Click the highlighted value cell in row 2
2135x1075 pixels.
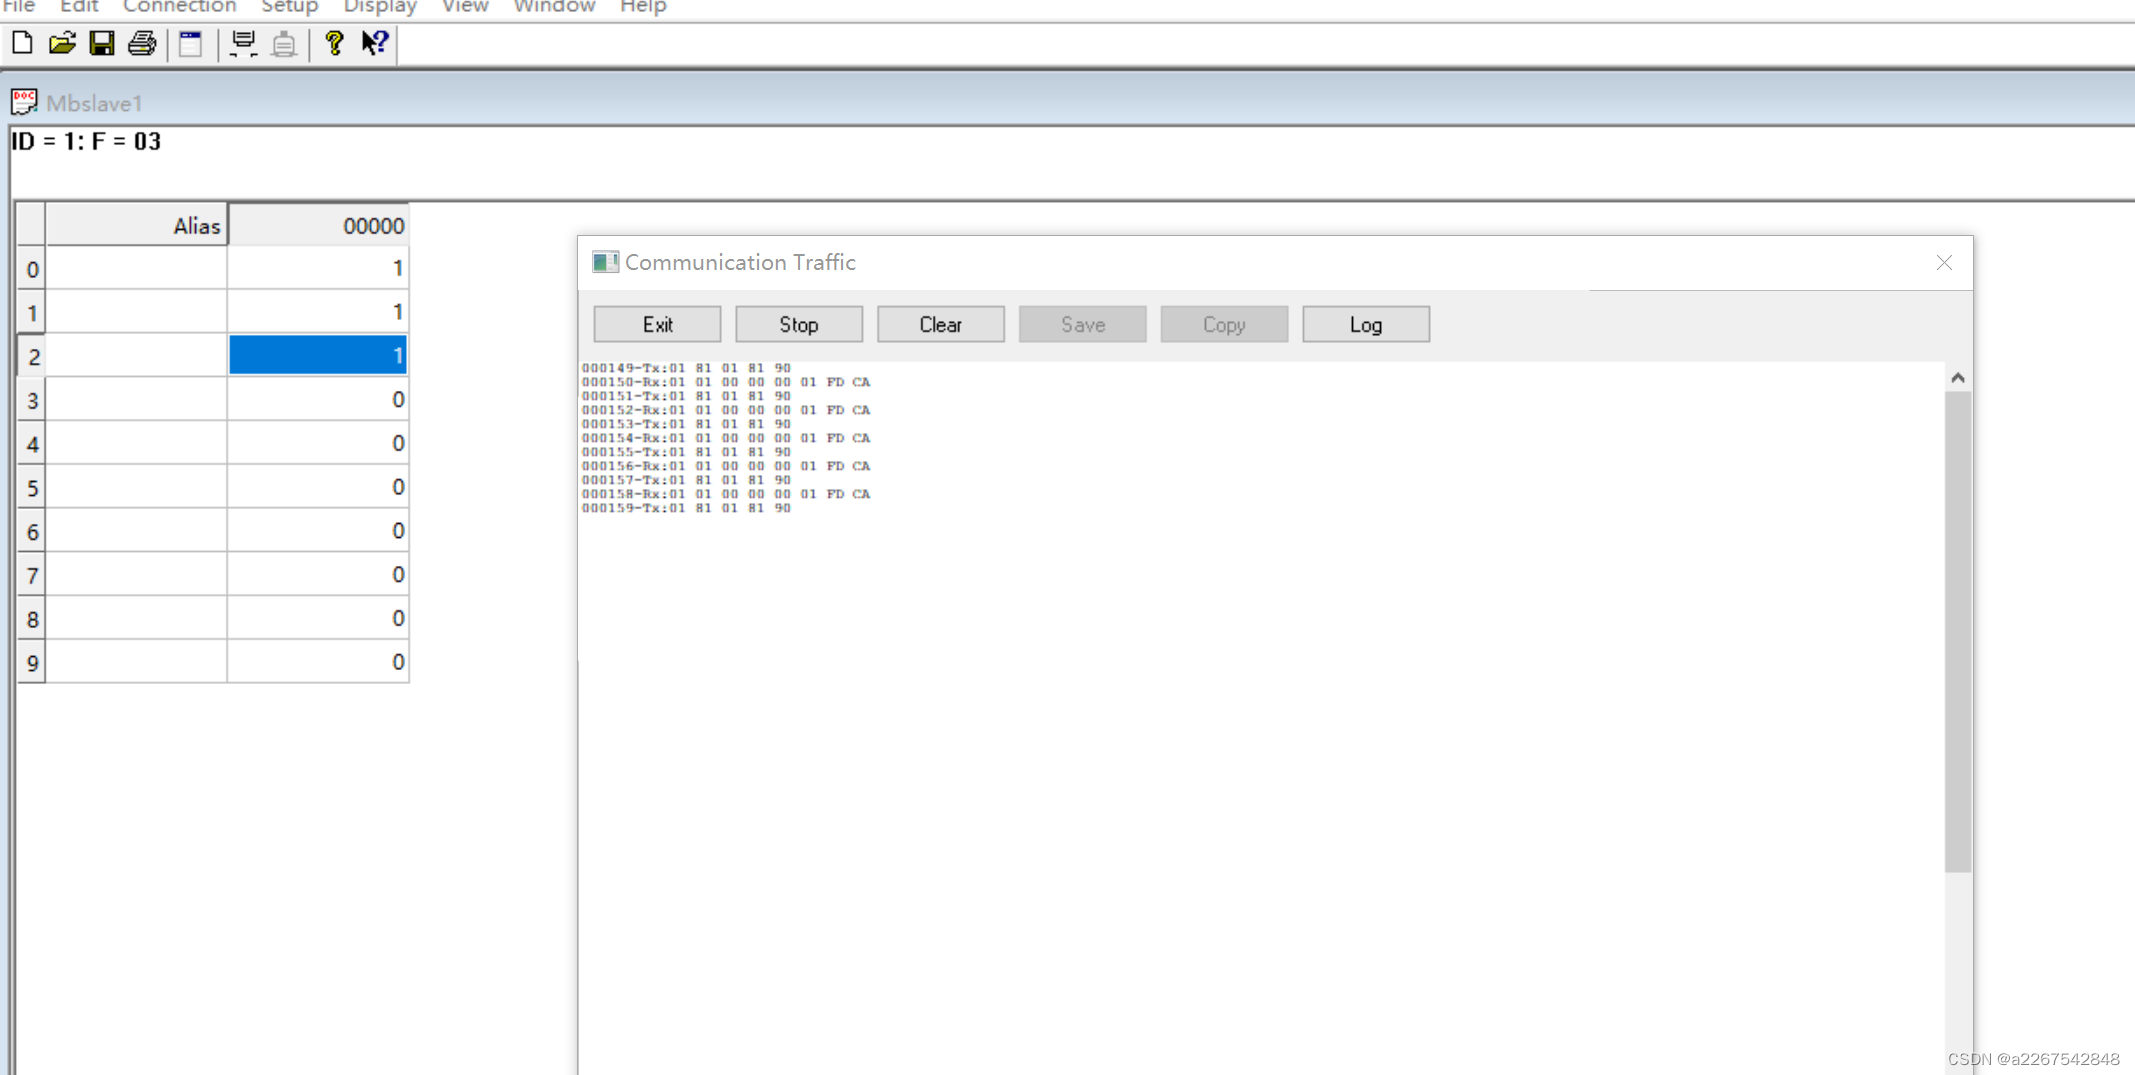pyautogui.click(x=318, y=355)
